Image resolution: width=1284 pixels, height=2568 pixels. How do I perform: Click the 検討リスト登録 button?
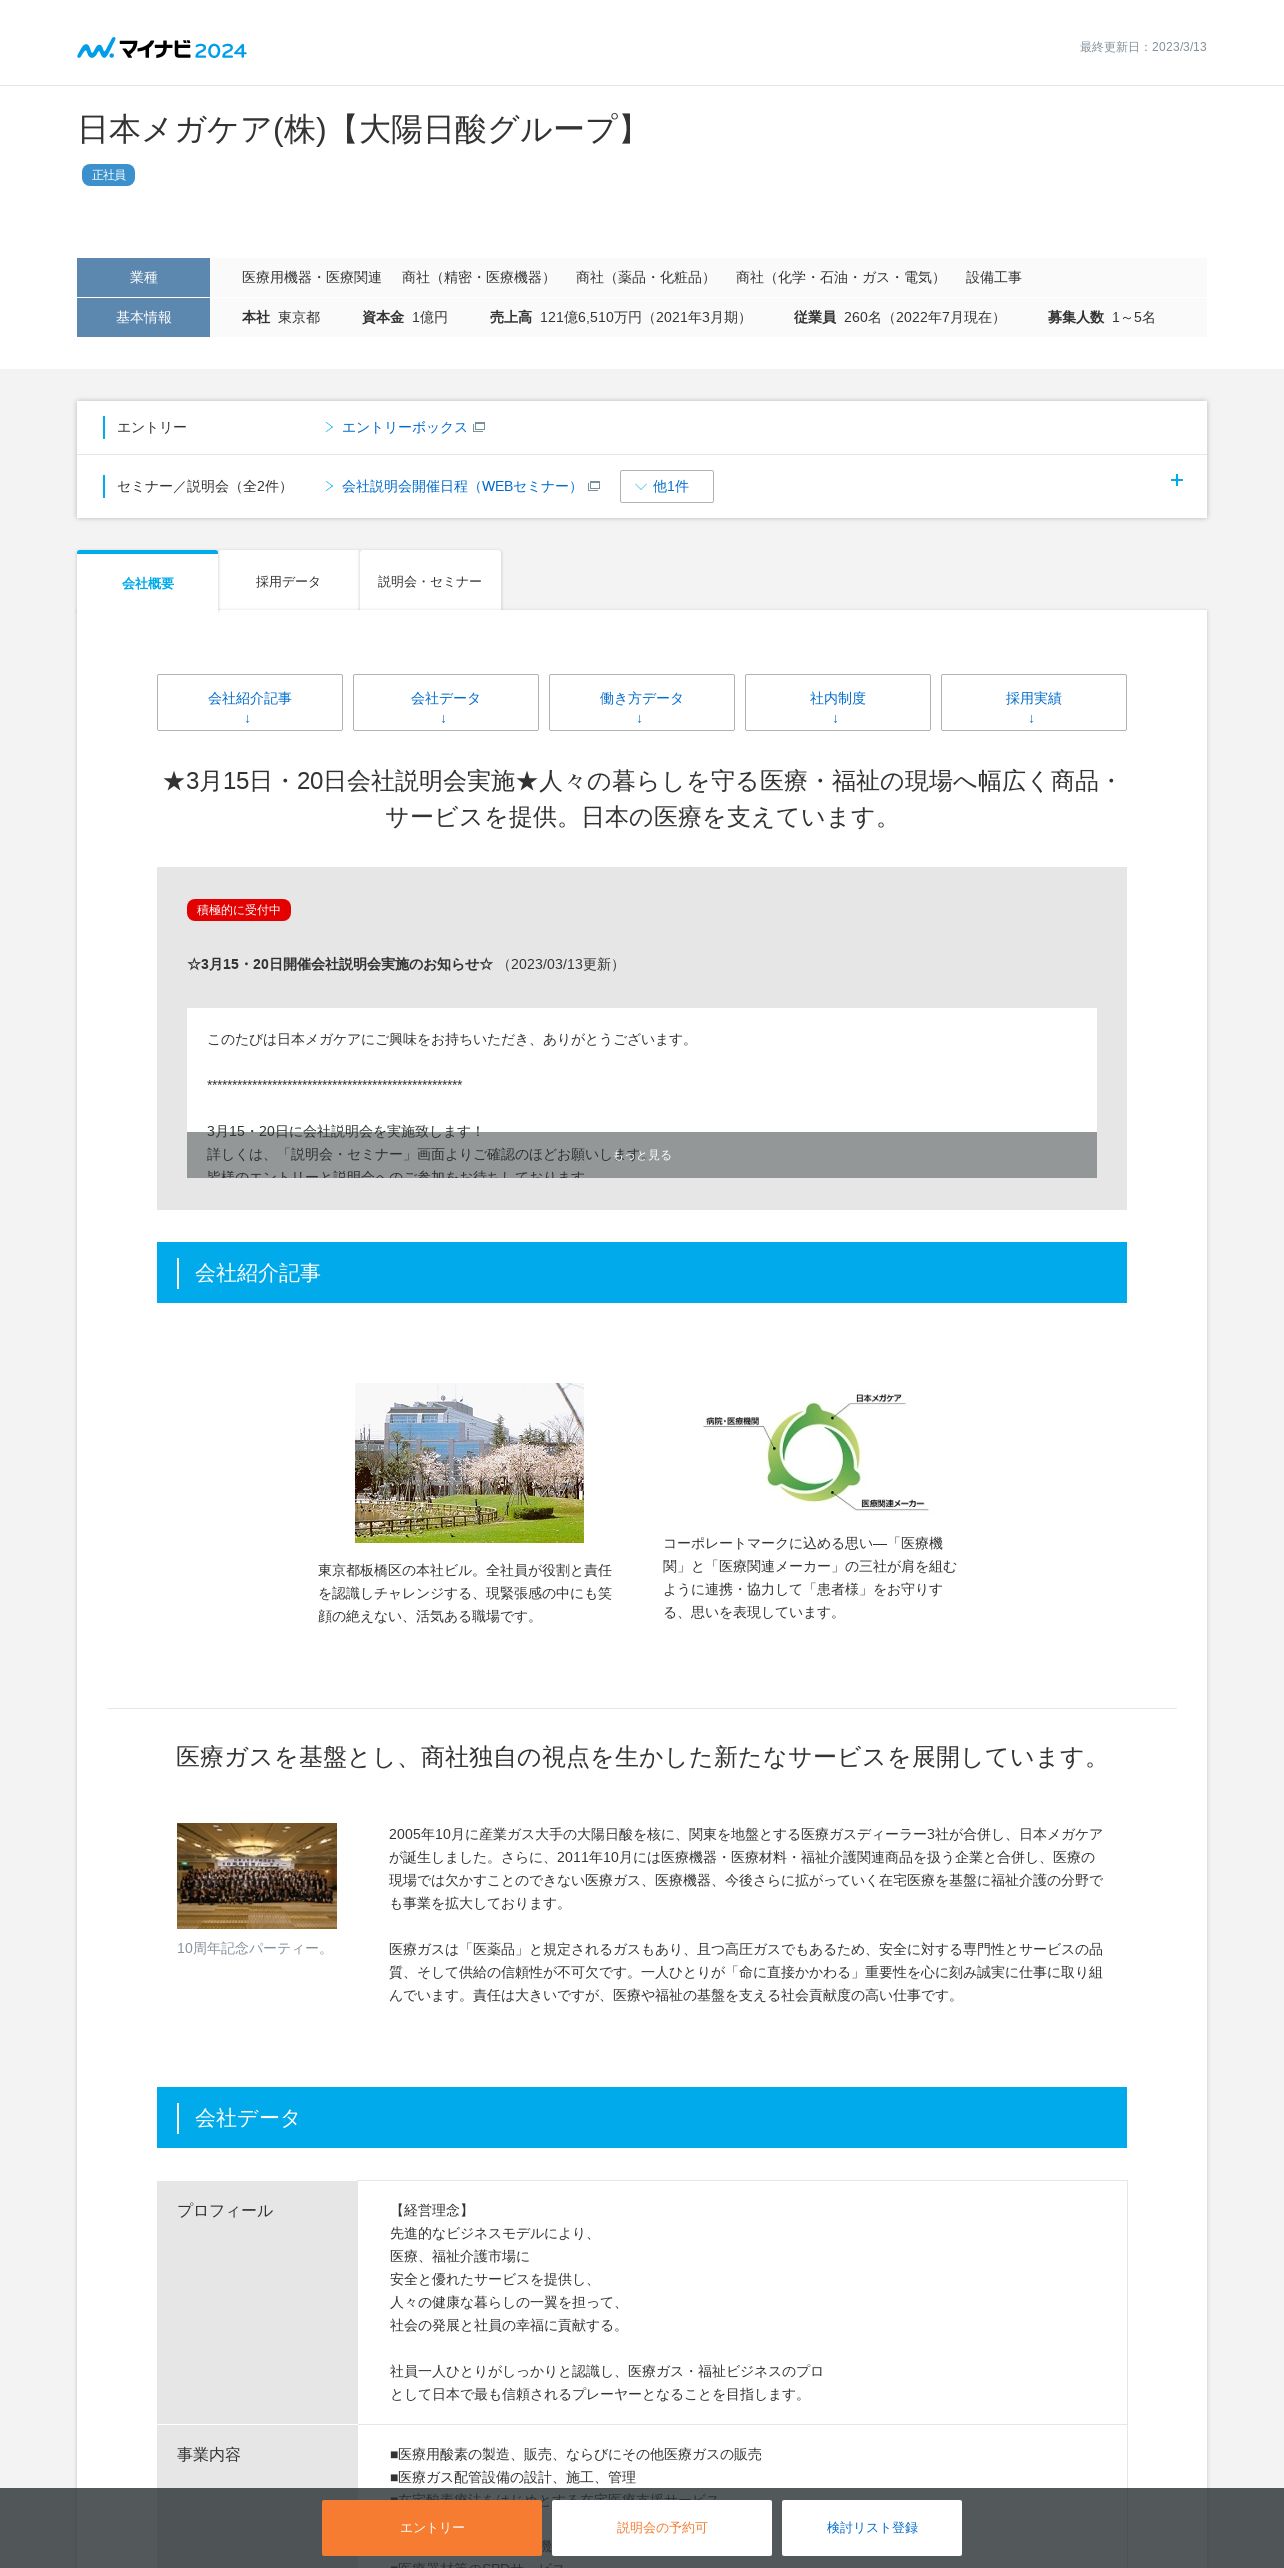(872, 2528)
